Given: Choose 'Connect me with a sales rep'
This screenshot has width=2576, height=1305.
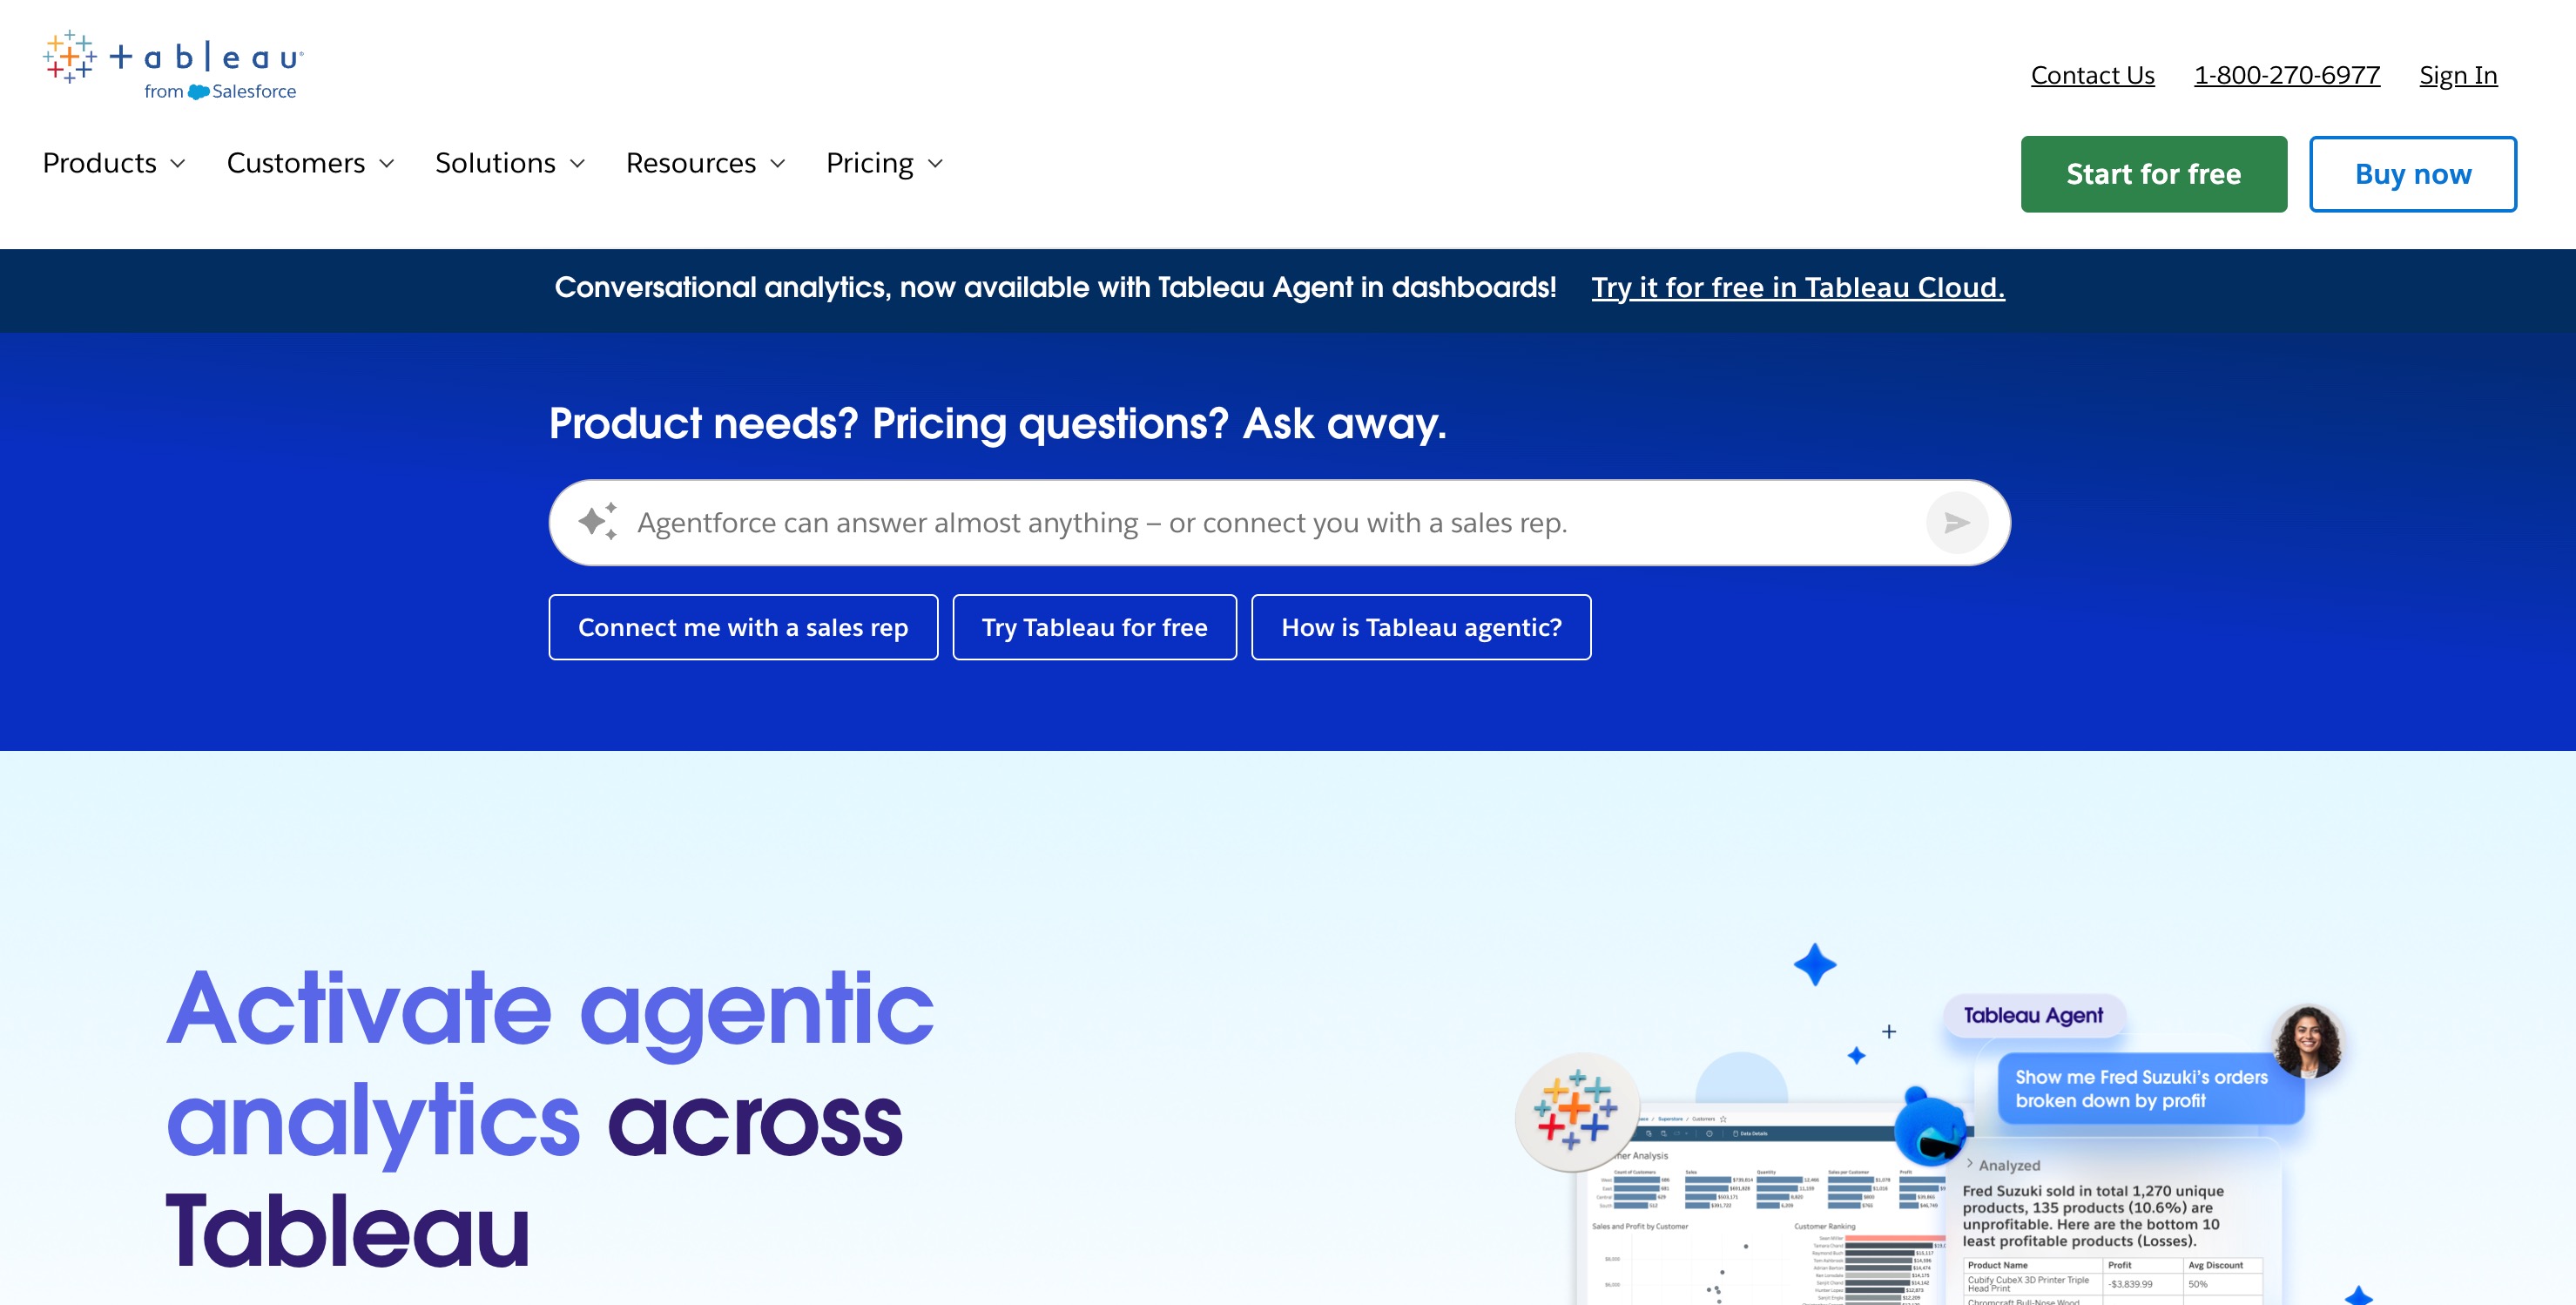Looking at the screenshot, I should (743, 627).
